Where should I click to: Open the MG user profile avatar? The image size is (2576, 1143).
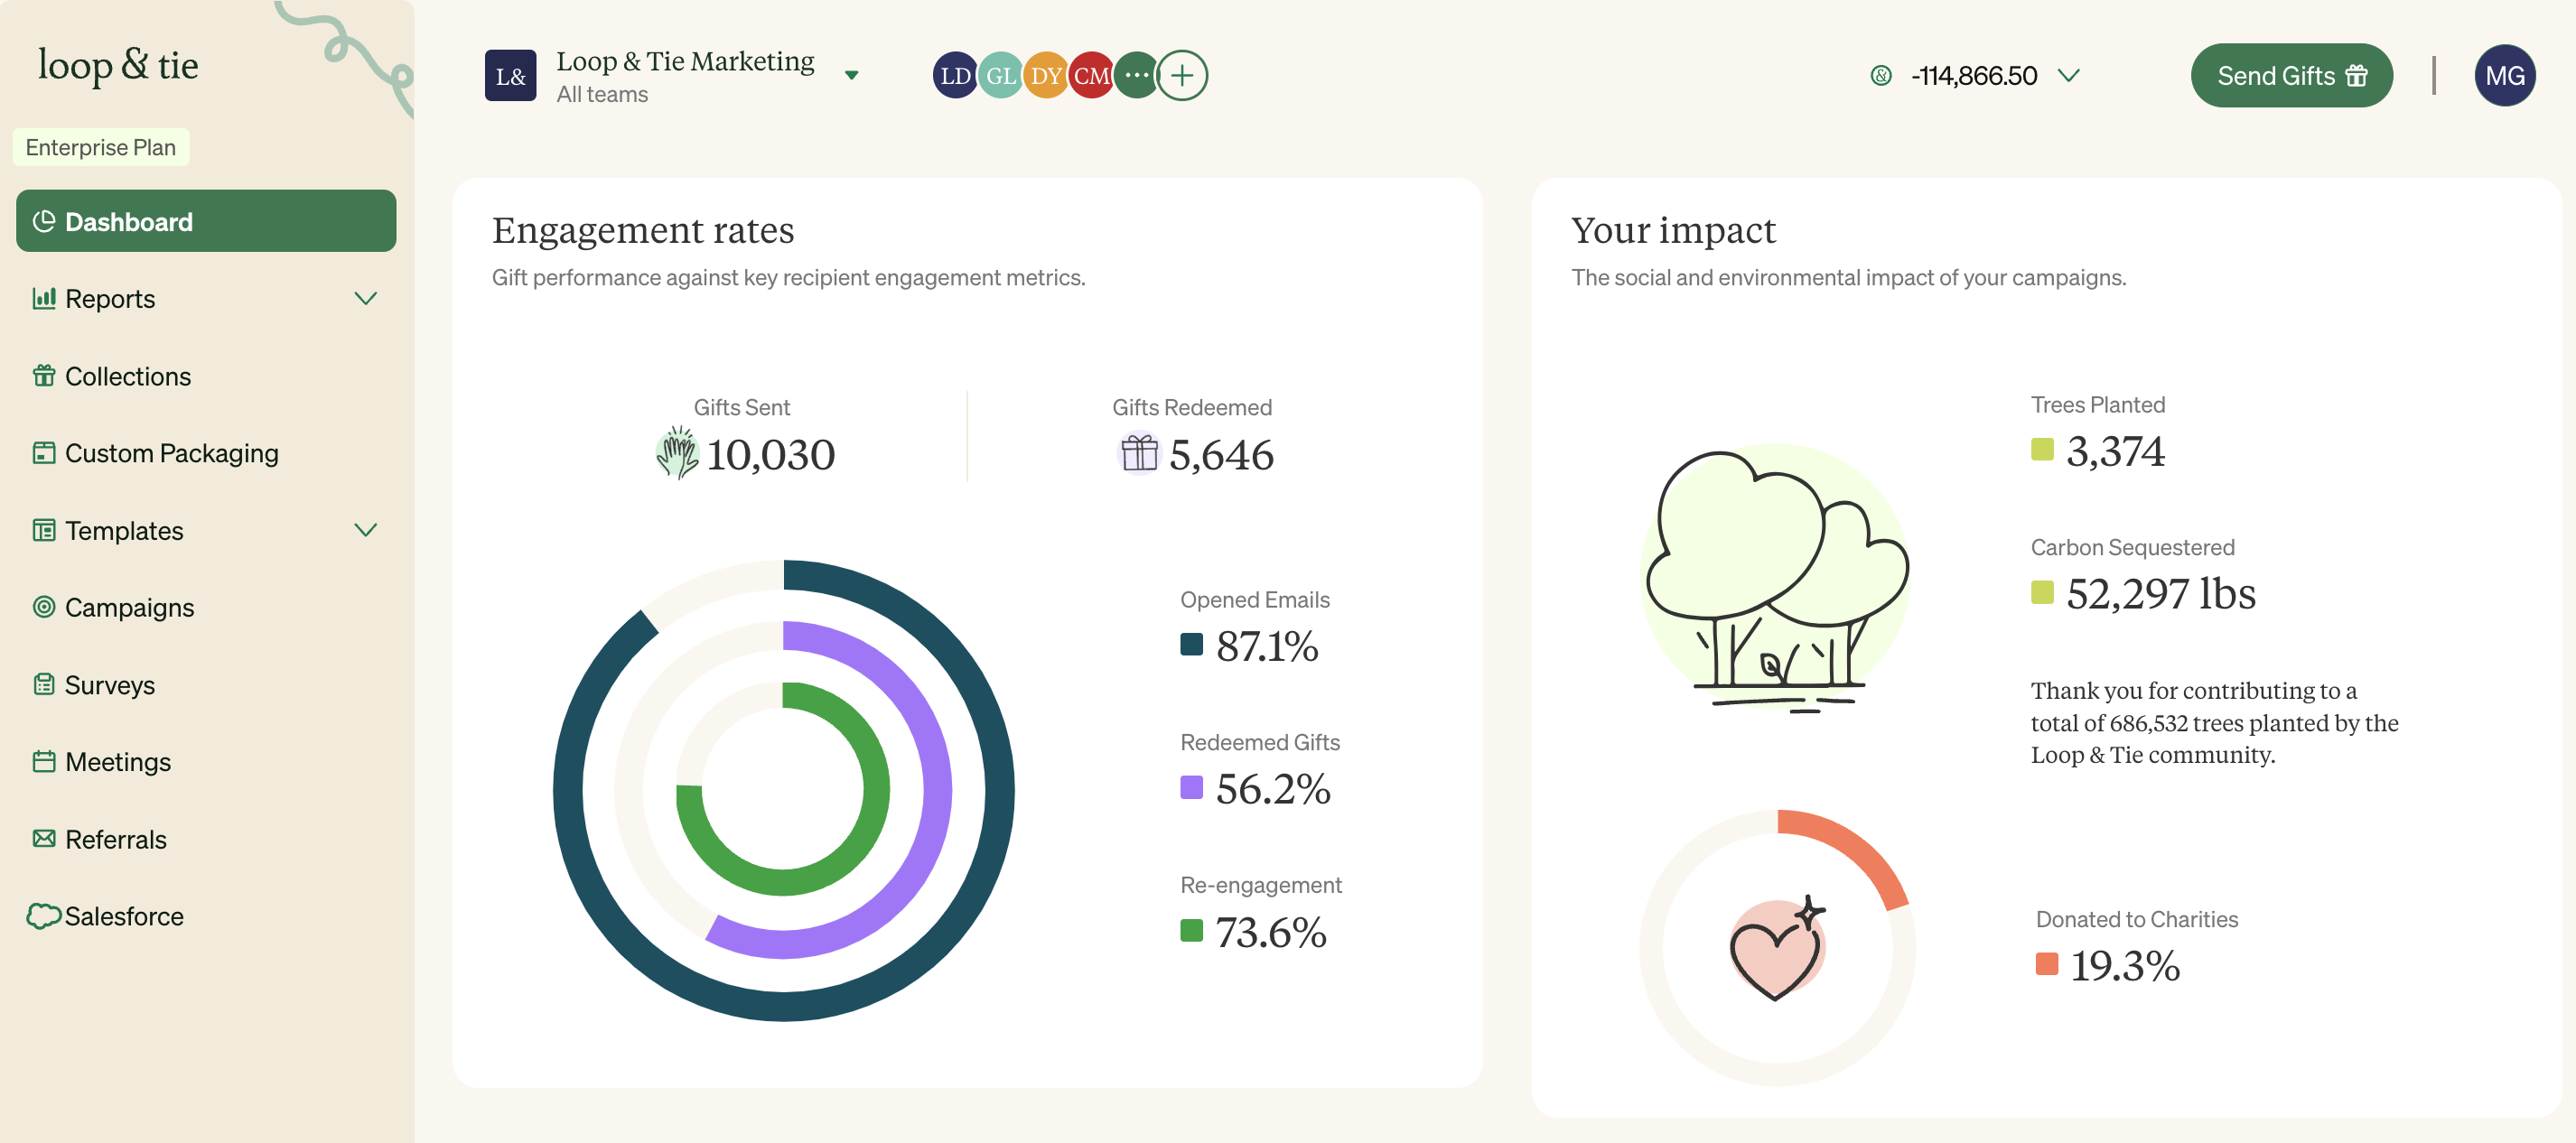[2503, 76]
